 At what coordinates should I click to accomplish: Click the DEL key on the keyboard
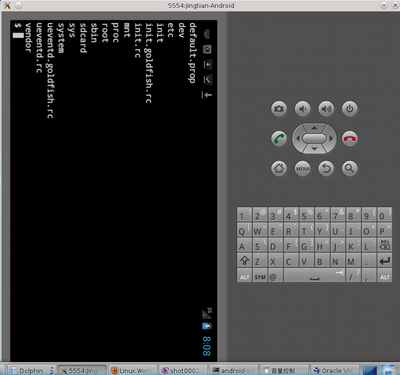coord(385,245)
